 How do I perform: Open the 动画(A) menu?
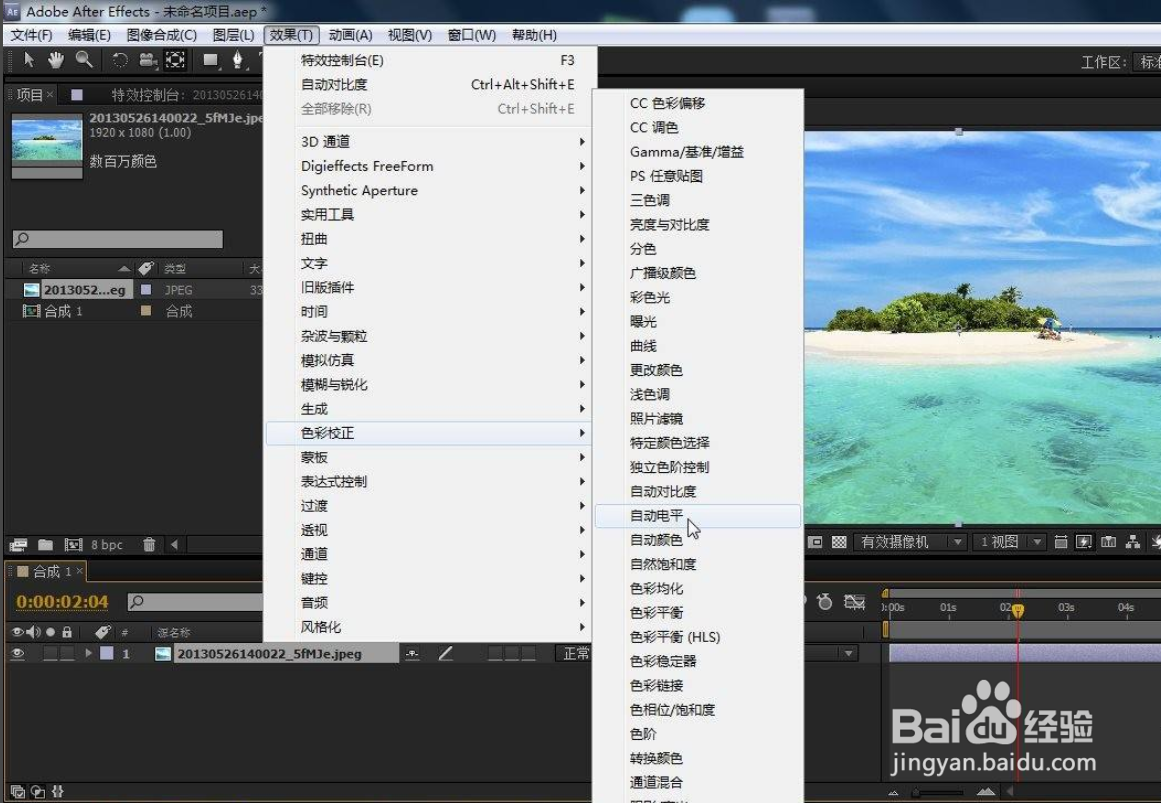[x=351, y=34]
